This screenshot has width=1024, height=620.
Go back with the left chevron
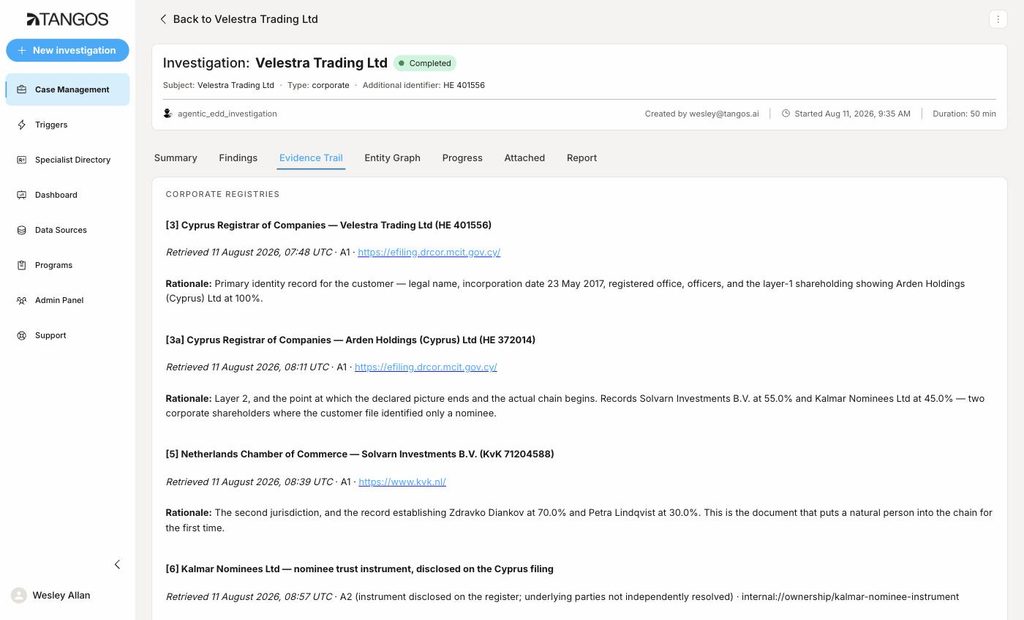click(x=163, y=19)
